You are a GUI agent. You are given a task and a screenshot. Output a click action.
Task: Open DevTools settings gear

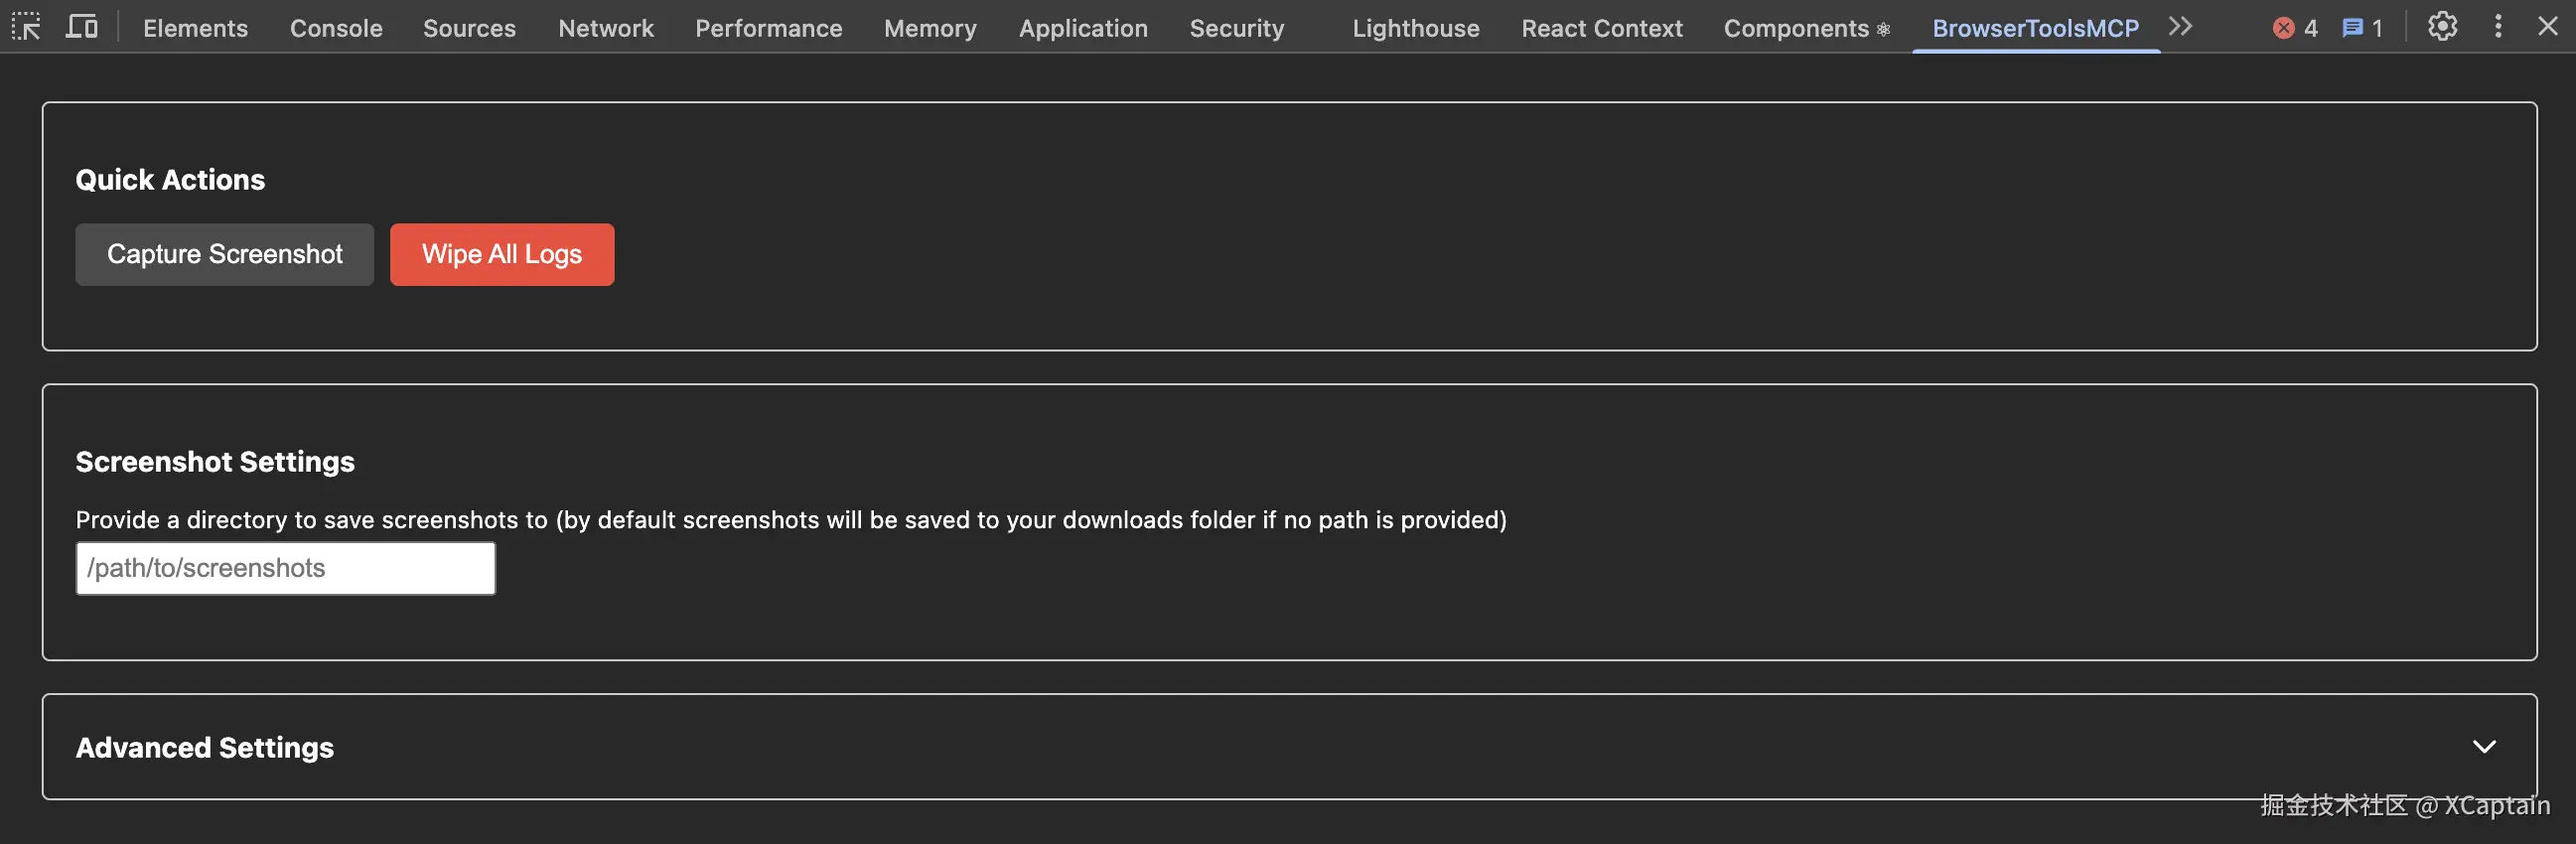(2442, 26)
